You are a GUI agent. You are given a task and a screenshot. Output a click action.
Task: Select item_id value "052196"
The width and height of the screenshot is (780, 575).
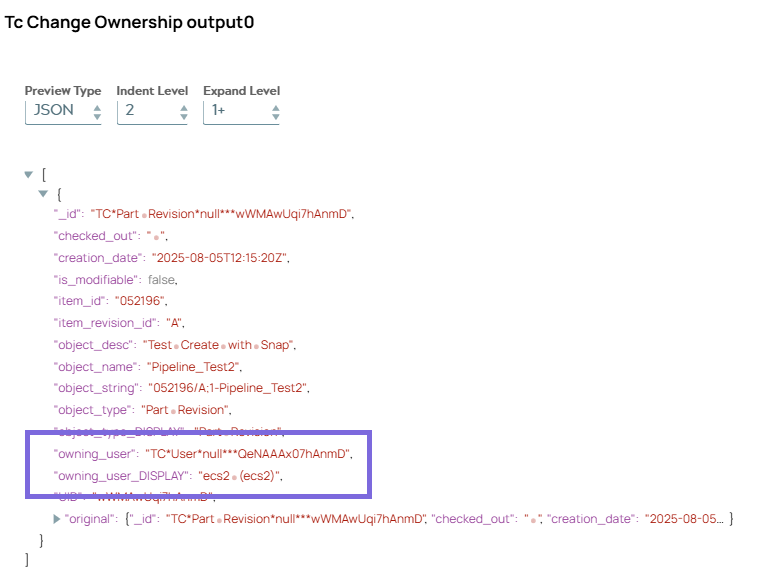(140, 301)
